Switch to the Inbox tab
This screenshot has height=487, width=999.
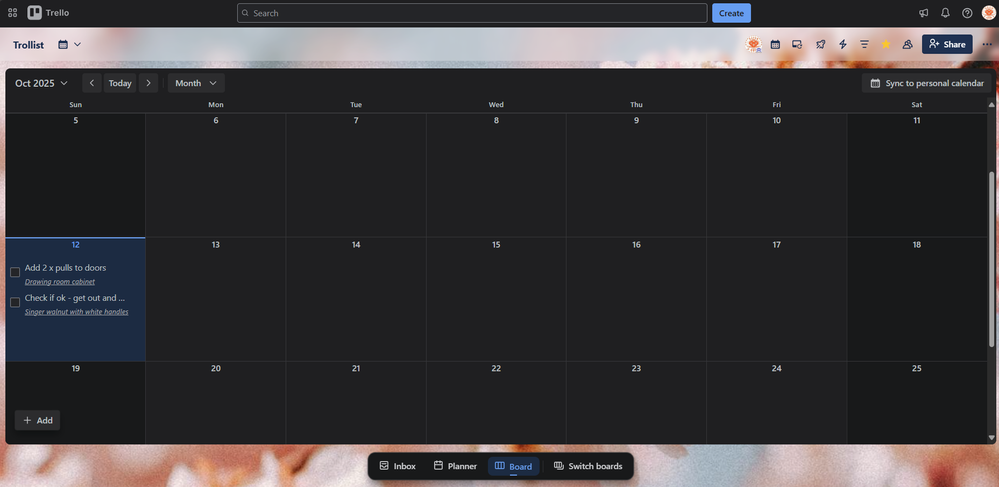tap(397, 466)
